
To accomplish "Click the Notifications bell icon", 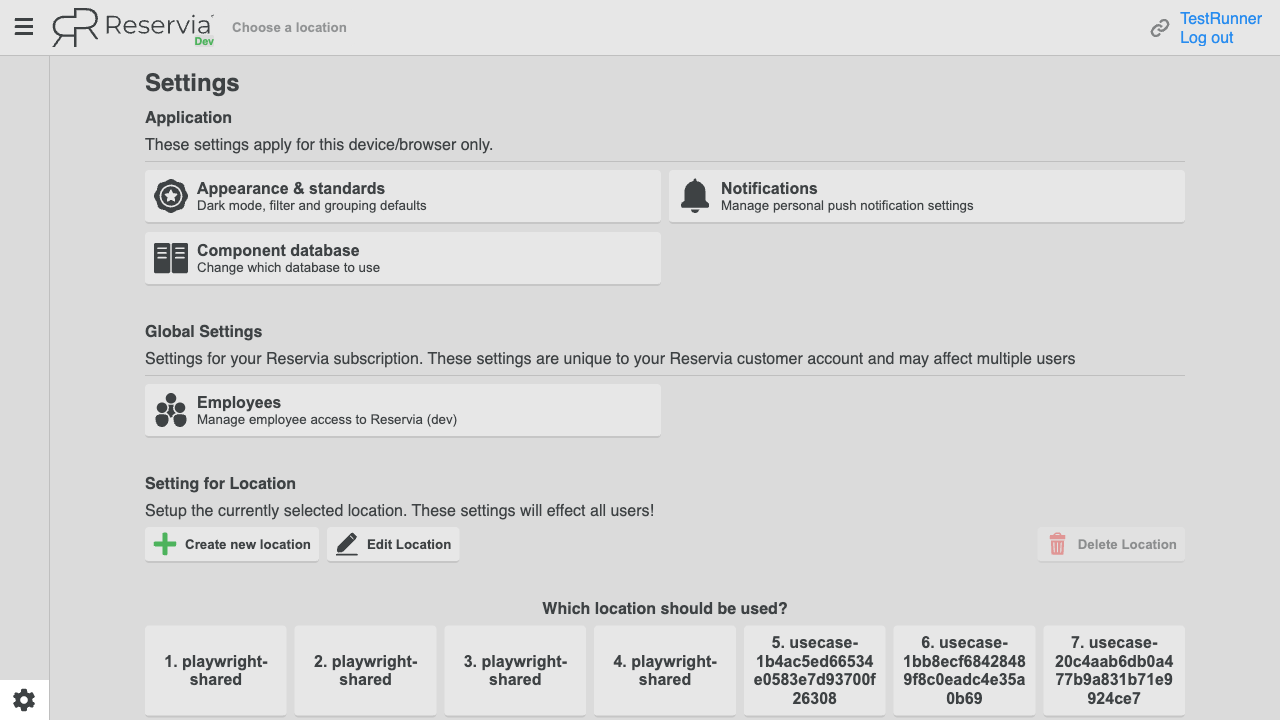I will [x=695, y=196].
